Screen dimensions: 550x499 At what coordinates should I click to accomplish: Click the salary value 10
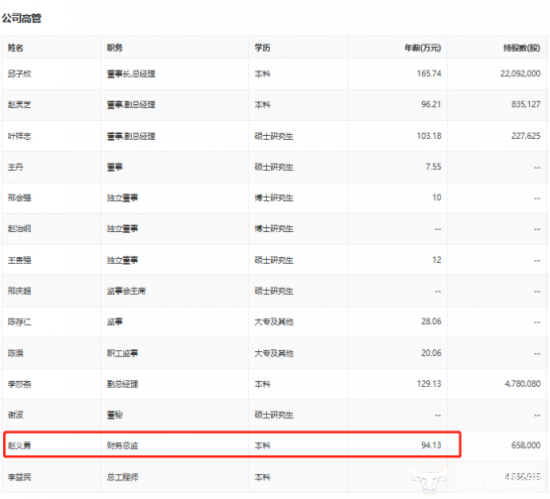[x=437, y=197]
